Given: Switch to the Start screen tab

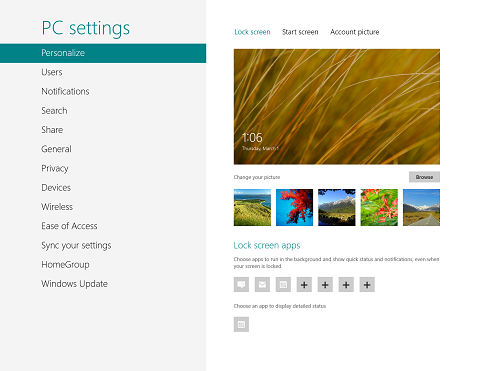Looking at the screenshot, I should click(300, 32).
